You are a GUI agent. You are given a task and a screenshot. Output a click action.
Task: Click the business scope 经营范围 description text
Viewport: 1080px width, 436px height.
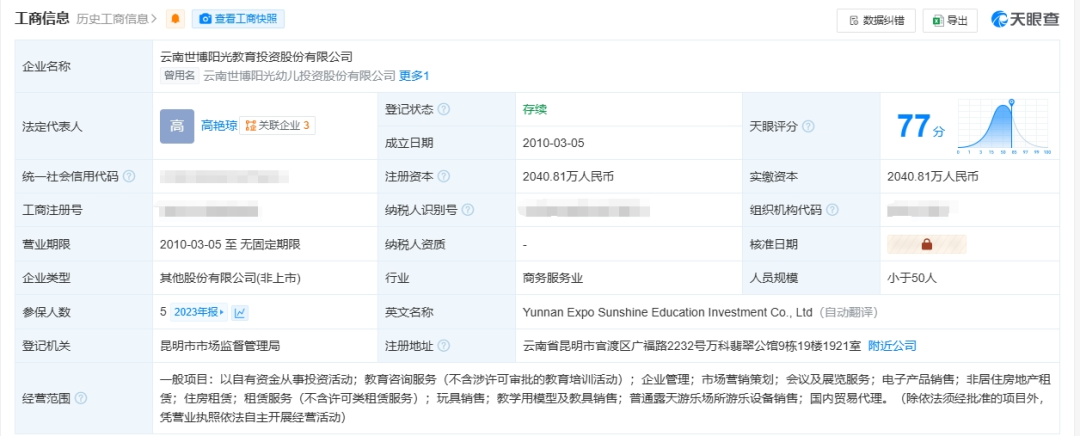click(605, 398)
